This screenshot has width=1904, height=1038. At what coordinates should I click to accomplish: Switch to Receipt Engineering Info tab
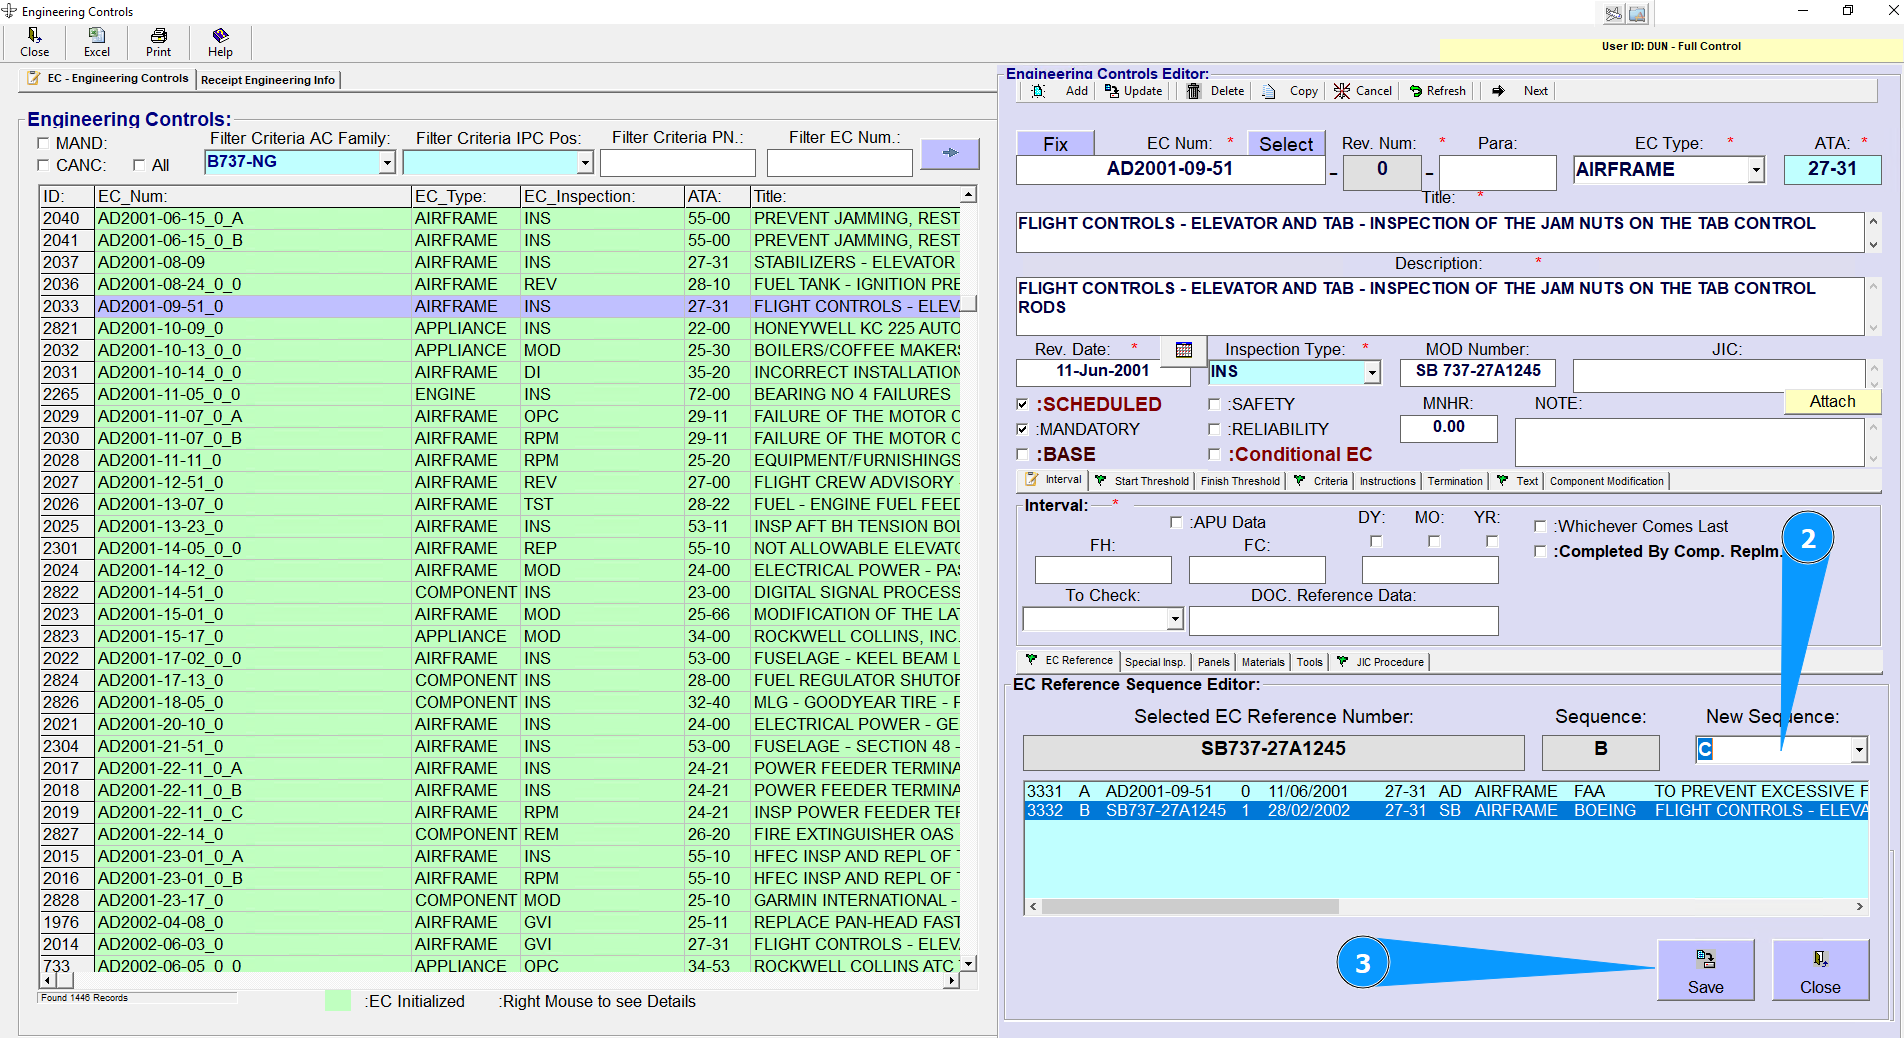(268, 80)
